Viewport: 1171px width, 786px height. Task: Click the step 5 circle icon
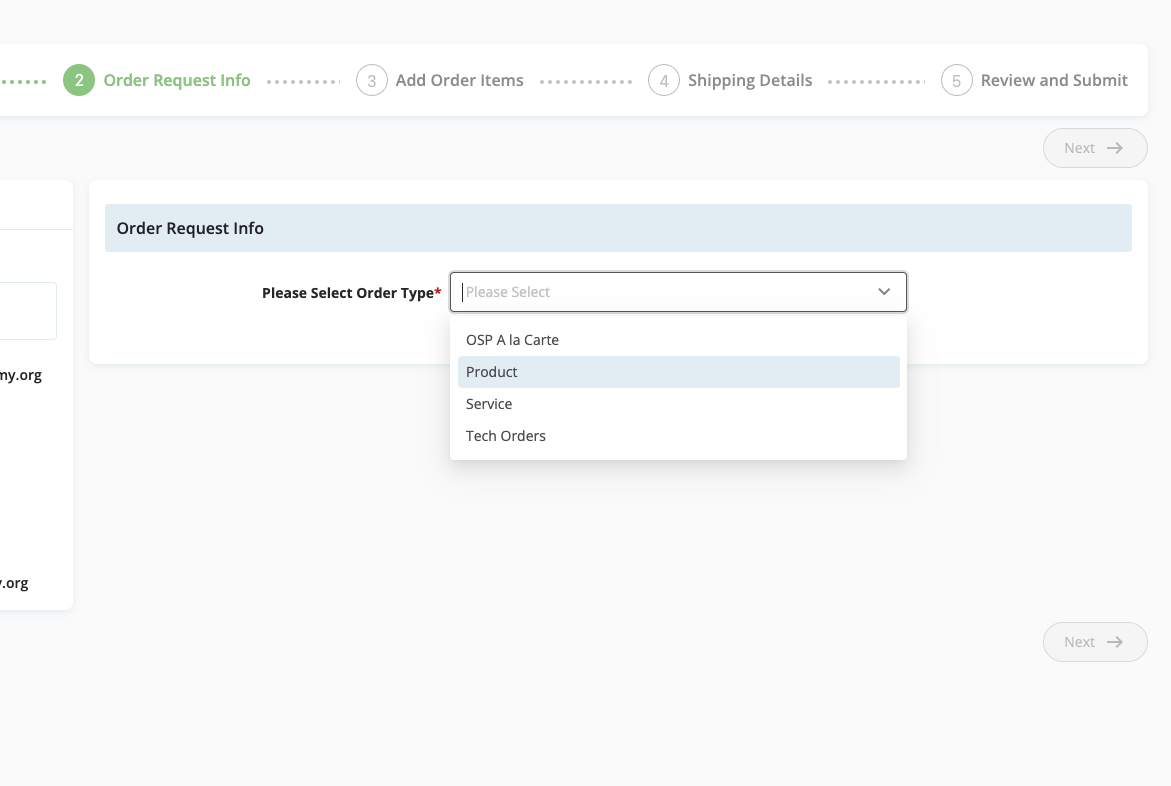pyautogui.click(x=957, y=81)
